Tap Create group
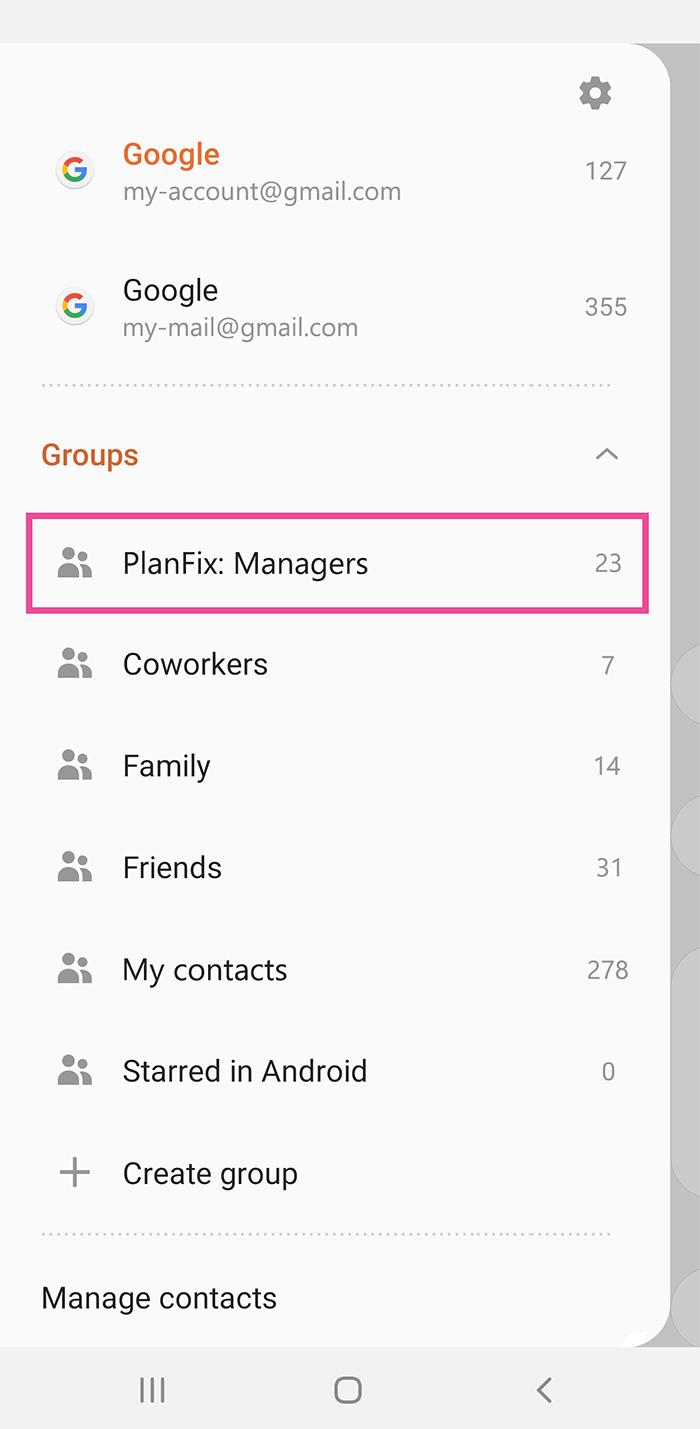Image resolution: width=700 pixels, height=1429 pixels. (210, 1174)
